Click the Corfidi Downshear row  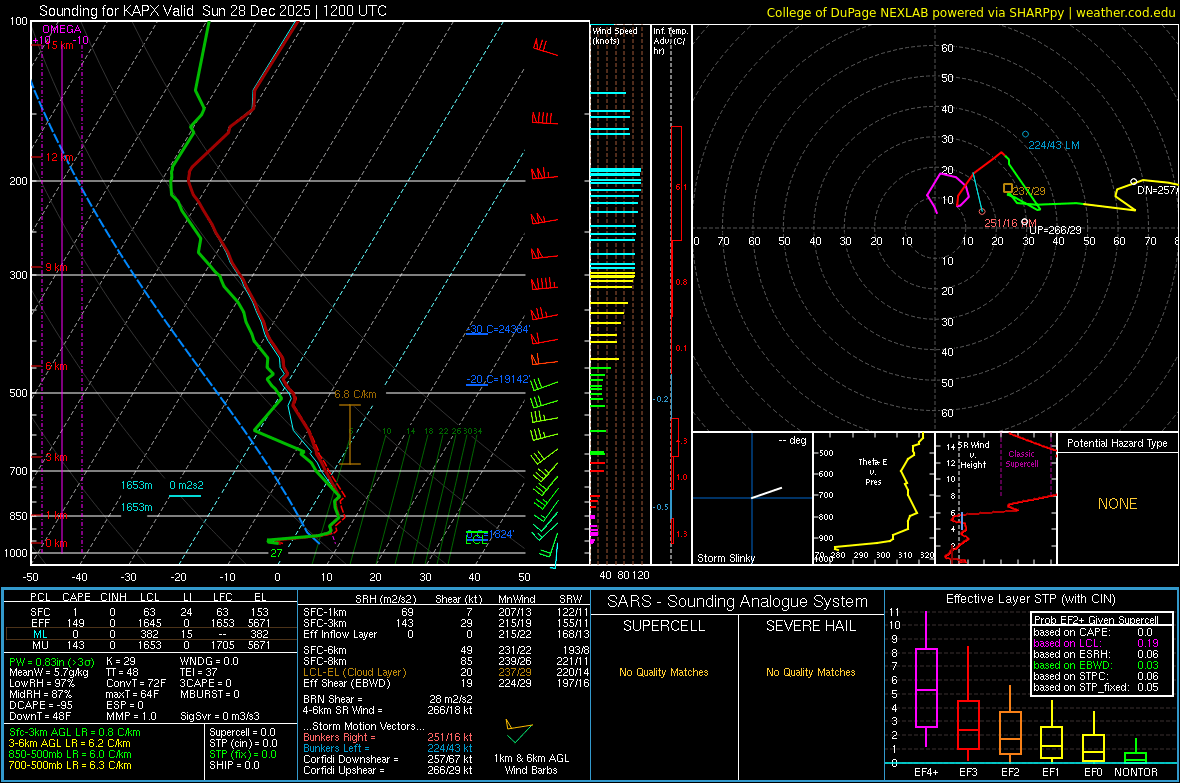[x=388, y=759]
